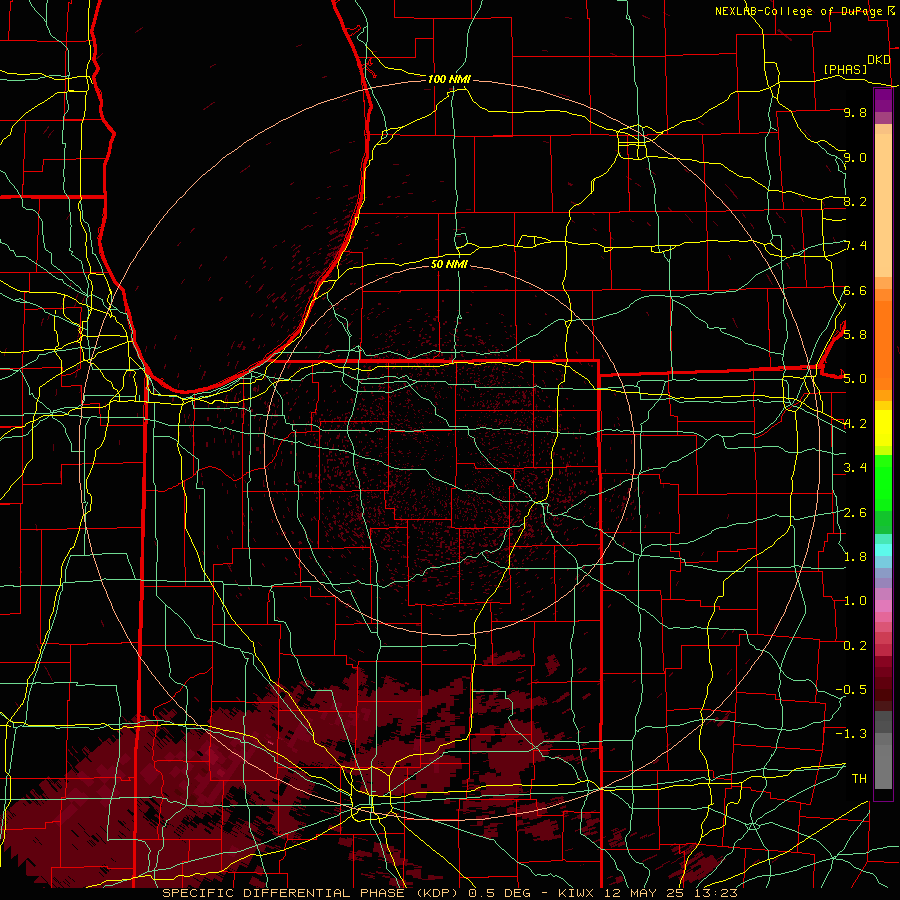900x900 pixels.
Task: Click the 50 NMI range ring label
Action: (449, 264)
